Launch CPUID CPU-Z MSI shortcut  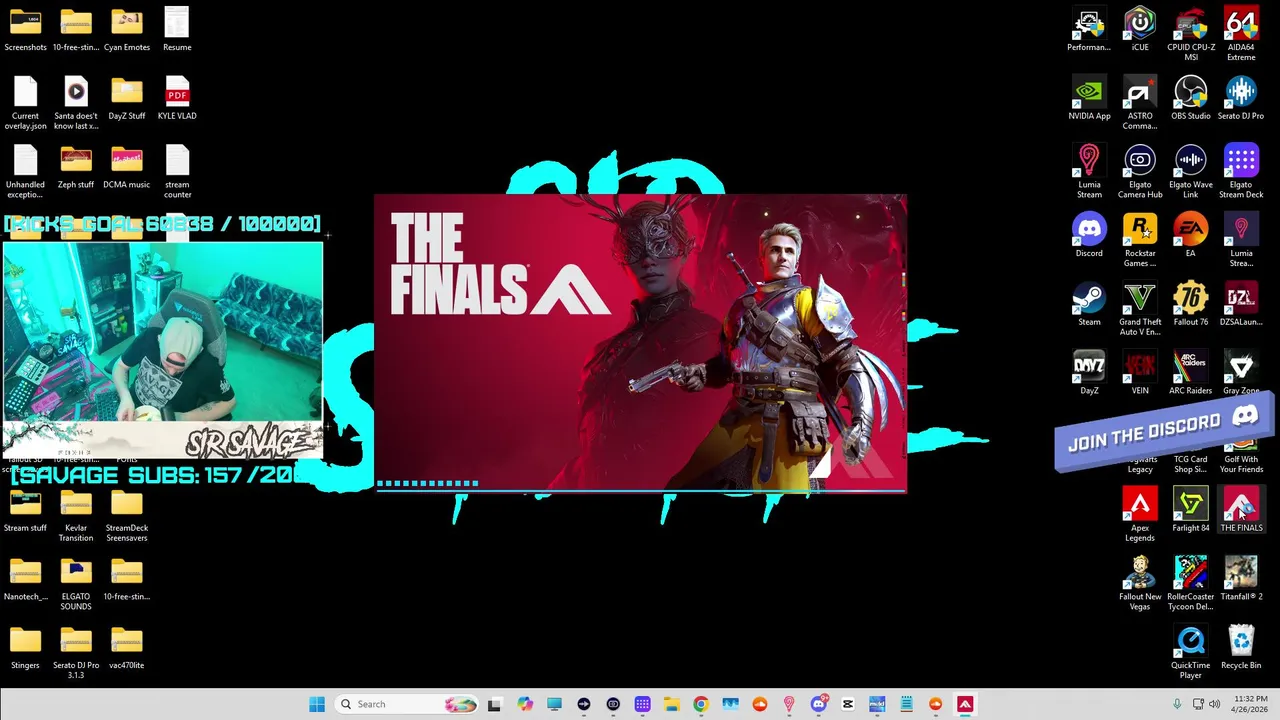pyautogui.click(x=1190, y=35)
